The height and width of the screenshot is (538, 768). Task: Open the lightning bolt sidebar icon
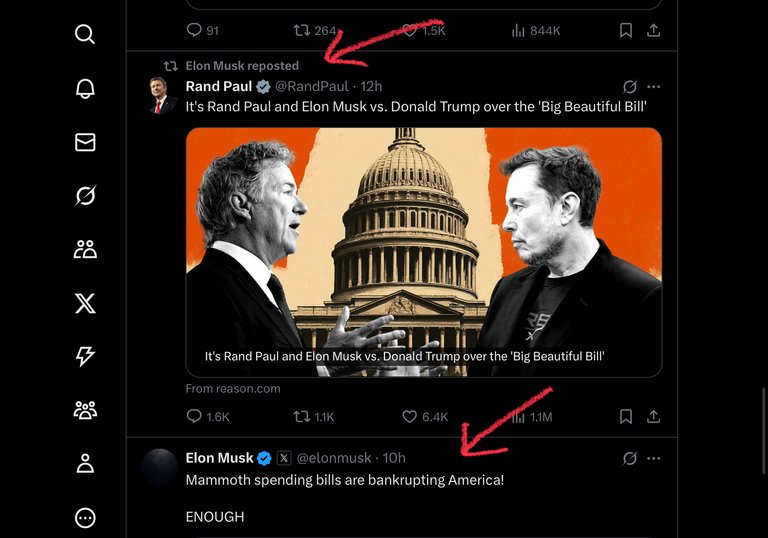tap(85, 356)
